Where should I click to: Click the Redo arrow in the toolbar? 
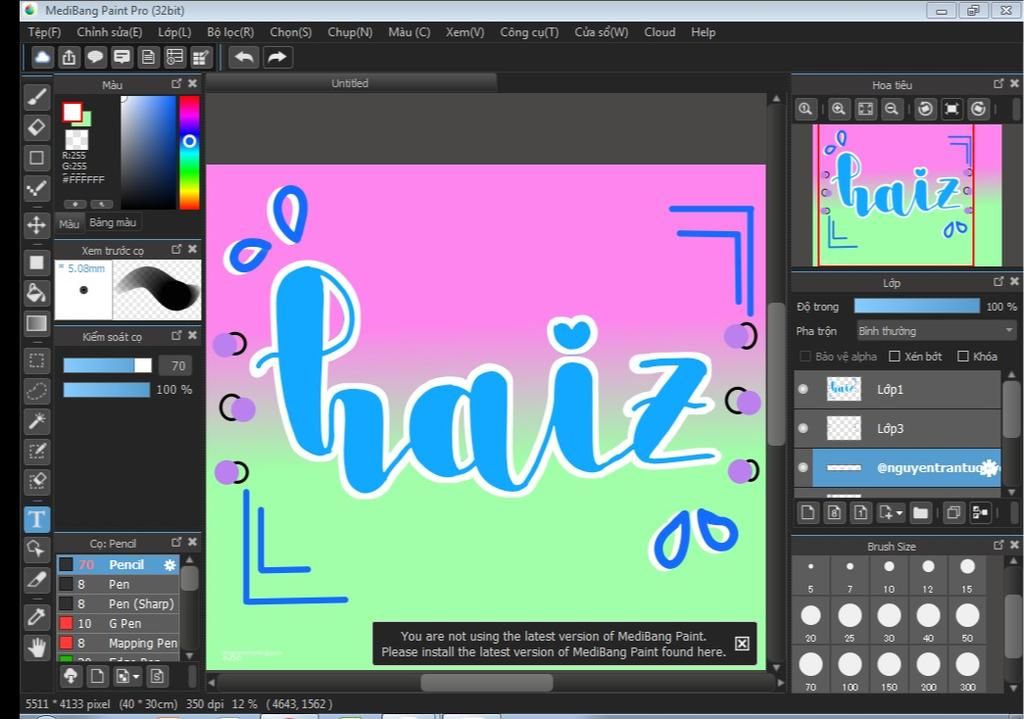click(277, 57)
